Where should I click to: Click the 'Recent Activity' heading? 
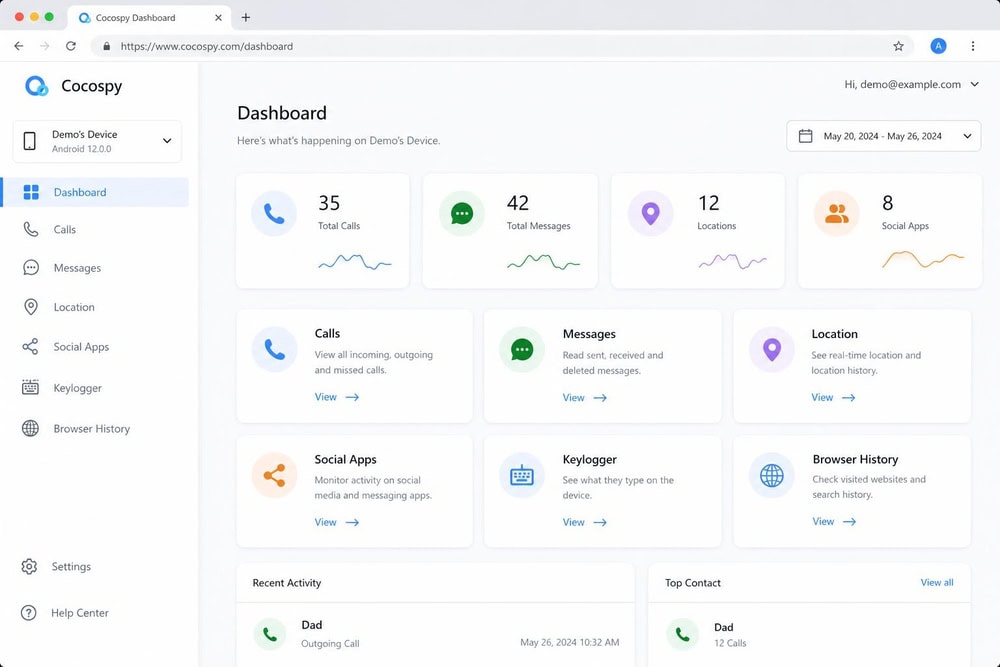pyautogui.click(x=287, y=583)
